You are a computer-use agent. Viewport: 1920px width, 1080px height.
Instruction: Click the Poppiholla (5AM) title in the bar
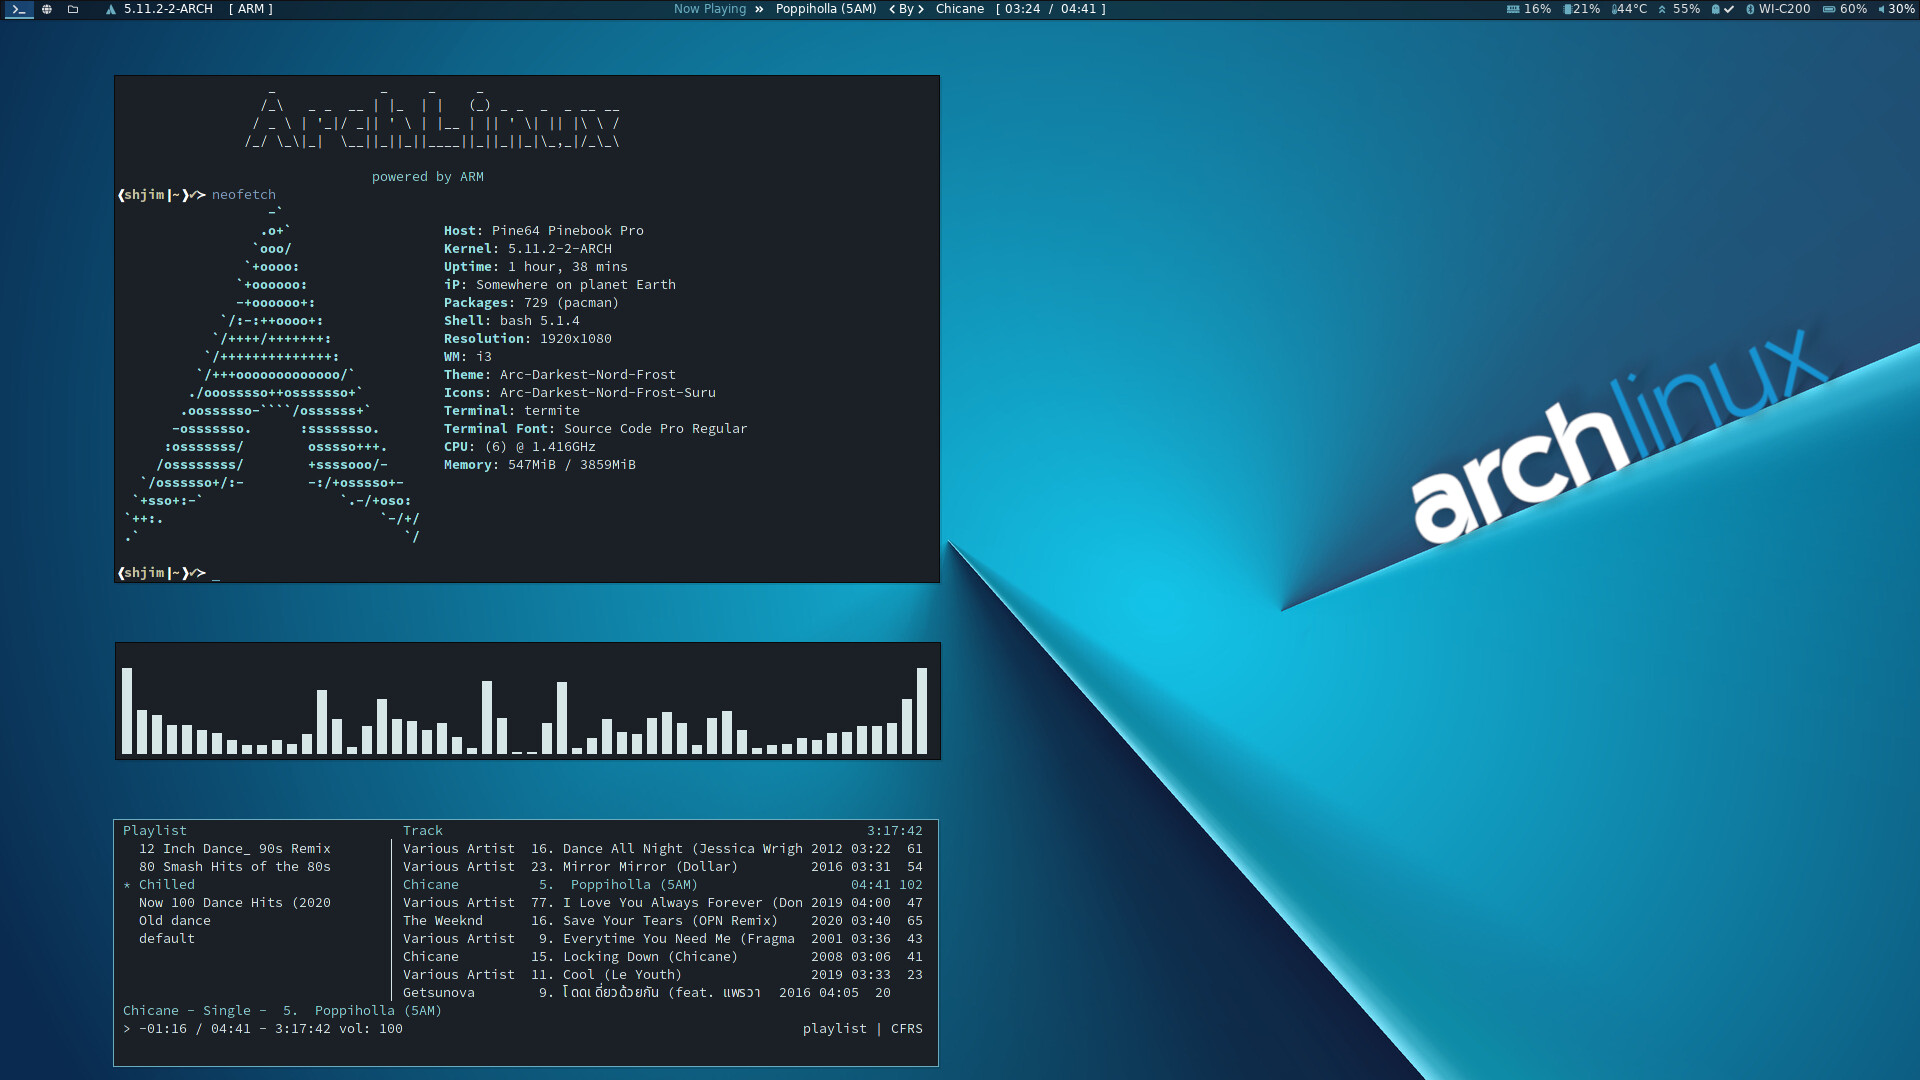tap(826, 9)
